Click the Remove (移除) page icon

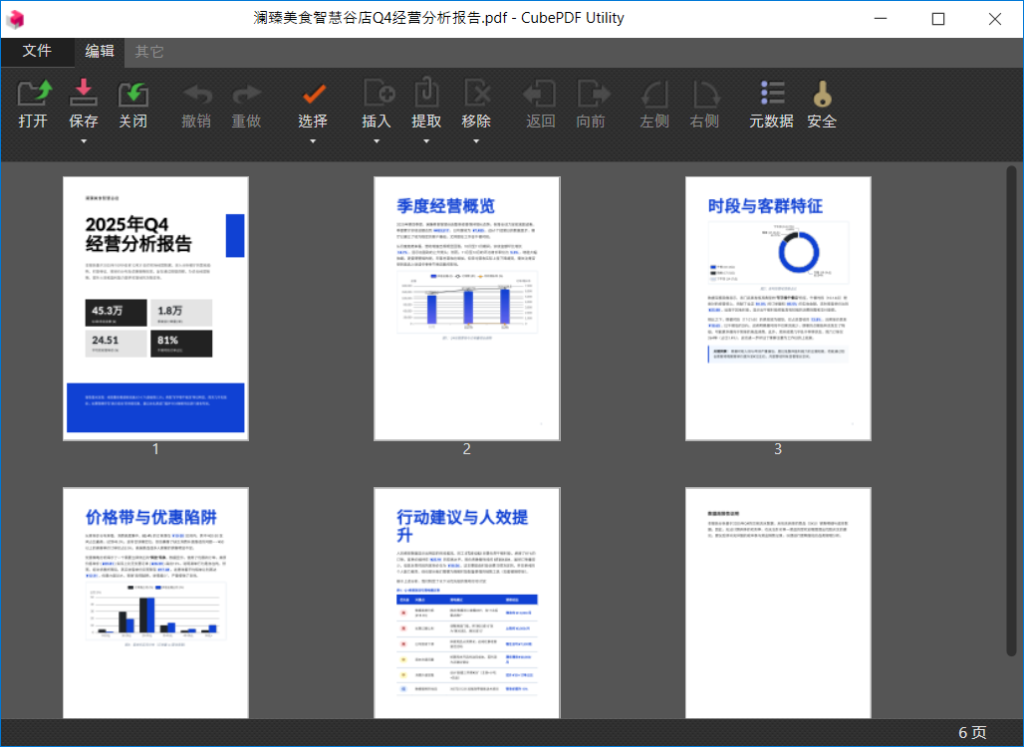(477, 96)
